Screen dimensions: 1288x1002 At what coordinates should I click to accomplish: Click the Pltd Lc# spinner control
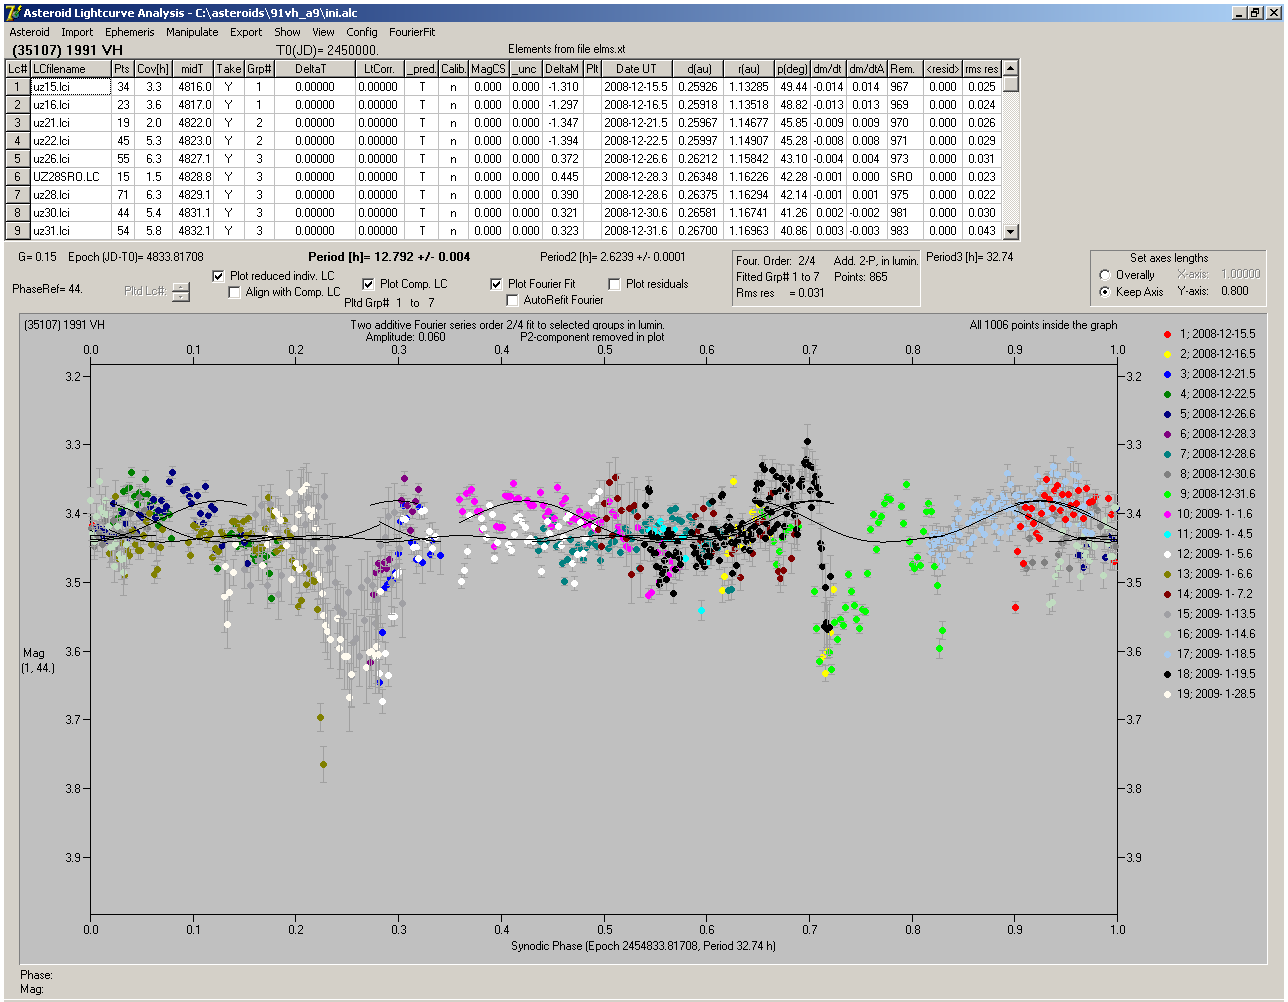coord(180,292)
